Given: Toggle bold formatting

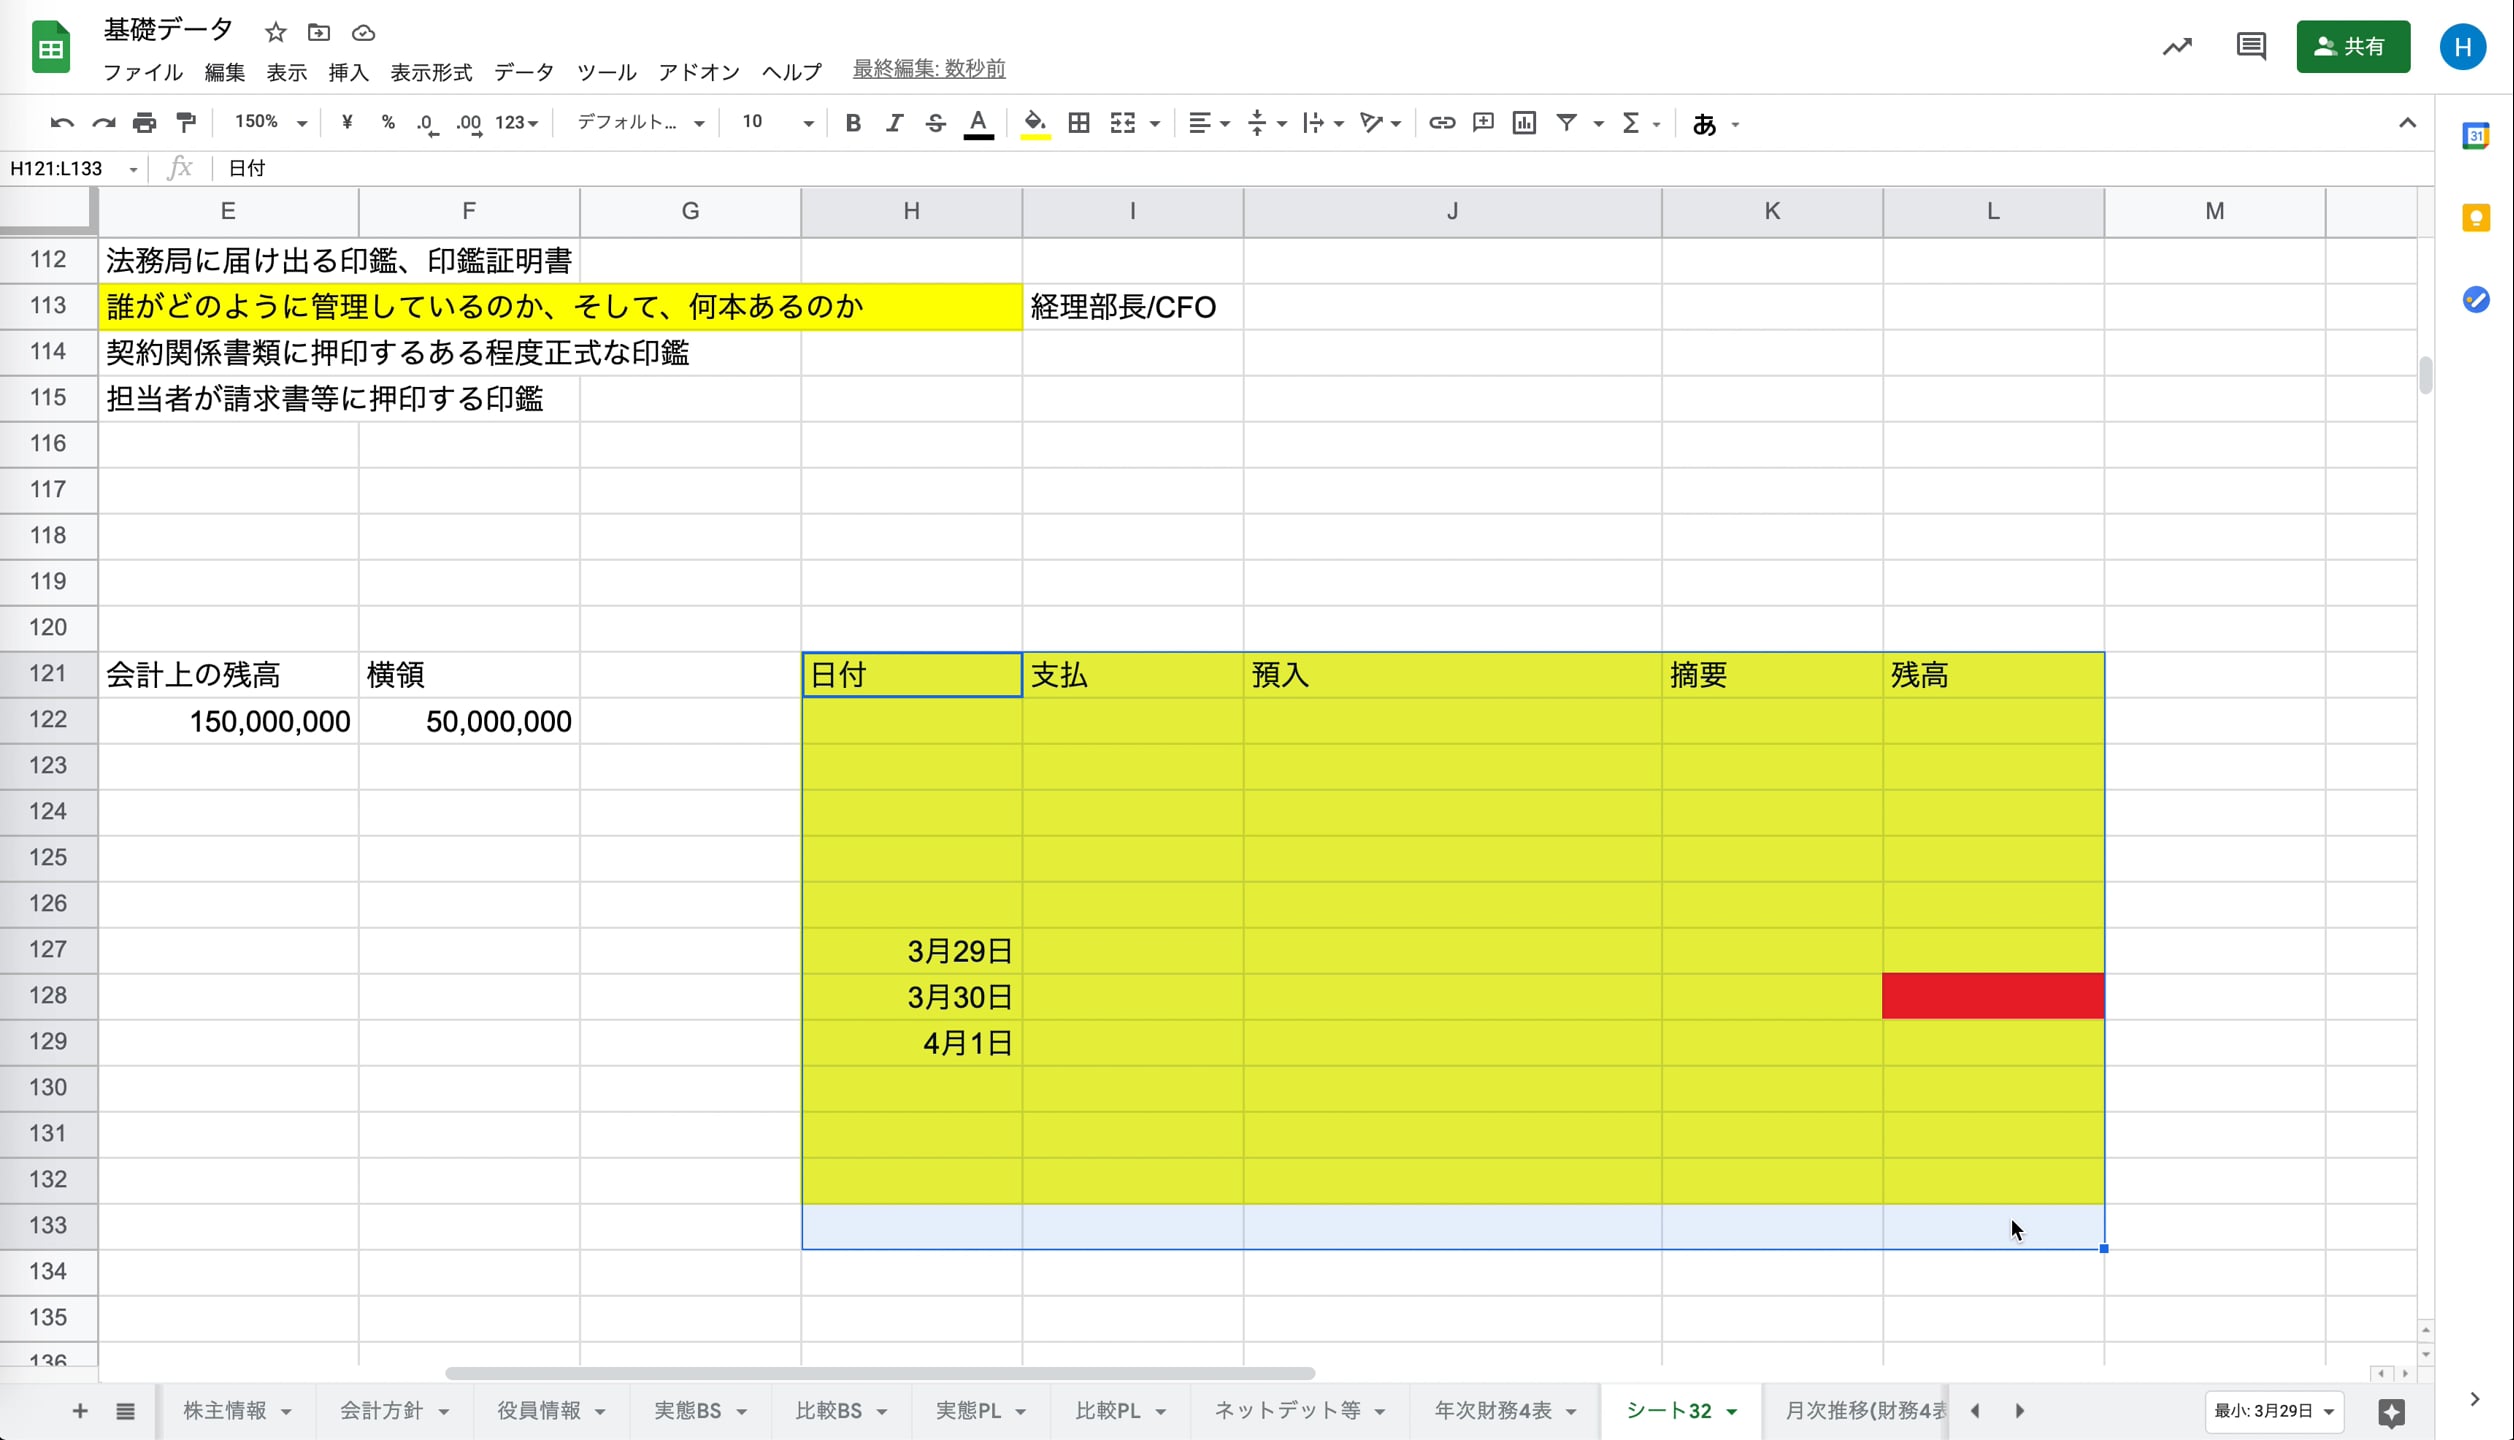Looking at the screenshot, I should tap(853, 122).
